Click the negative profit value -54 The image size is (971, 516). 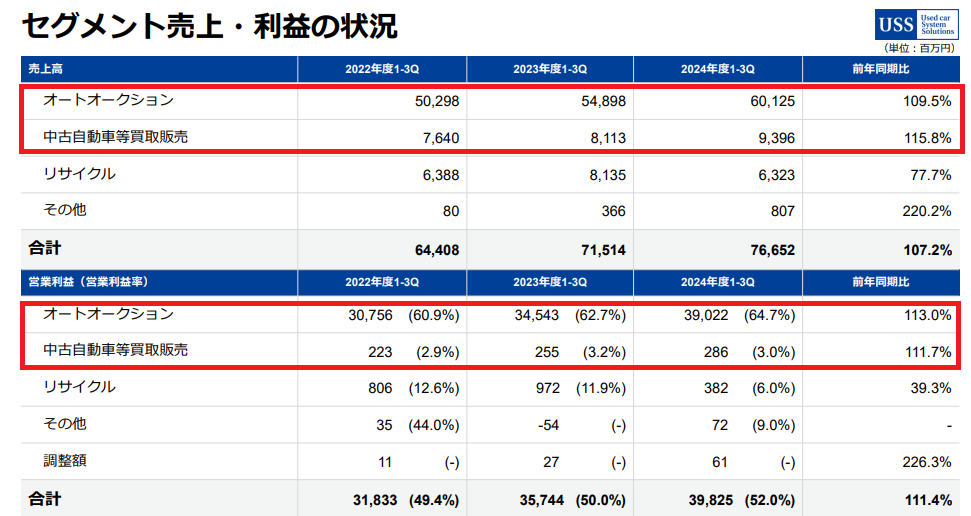click(x=548, y=426)
